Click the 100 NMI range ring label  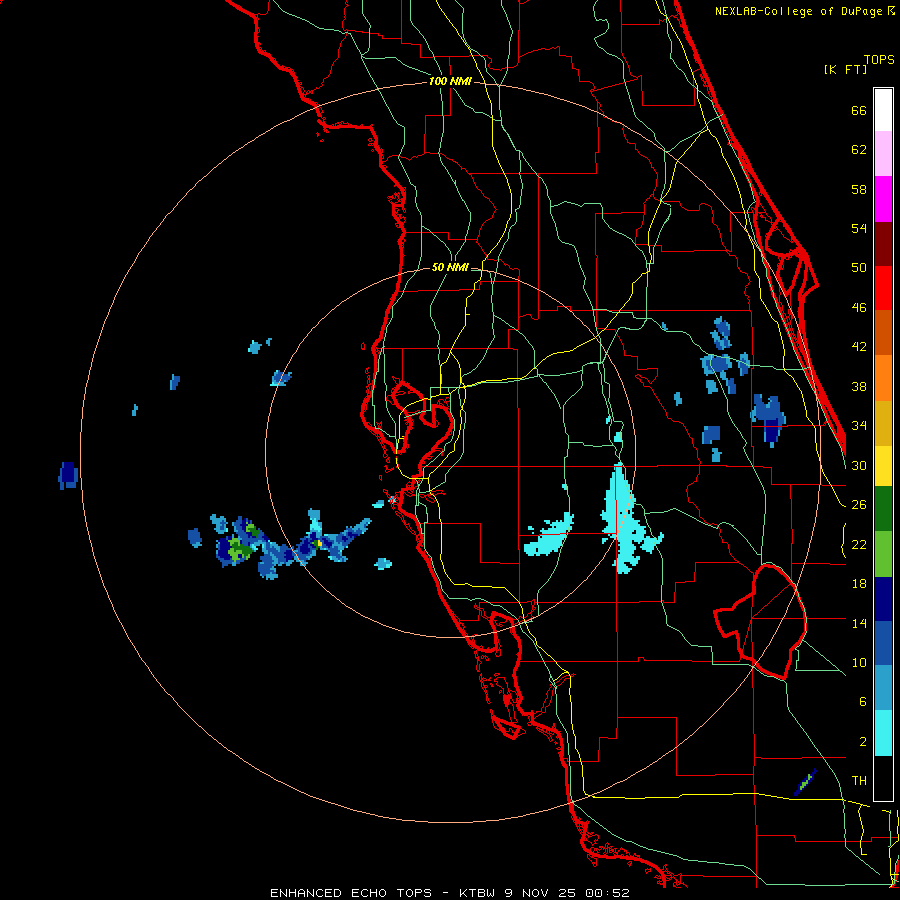pos(450,82)
